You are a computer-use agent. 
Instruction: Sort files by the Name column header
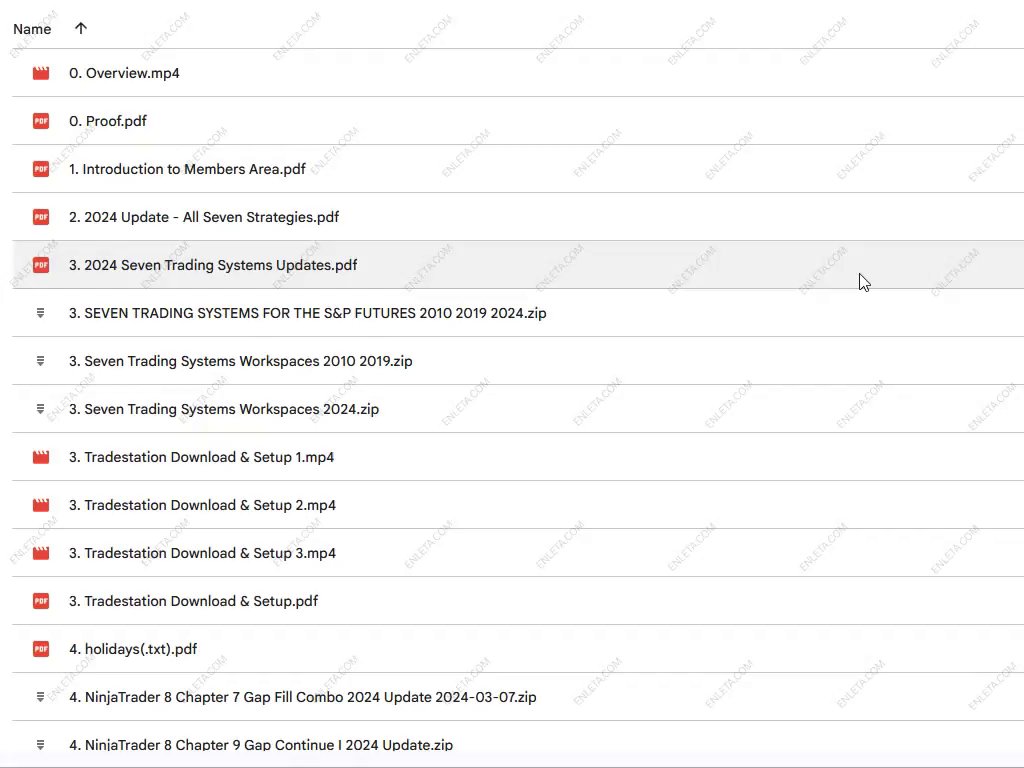tap(32, 29)
